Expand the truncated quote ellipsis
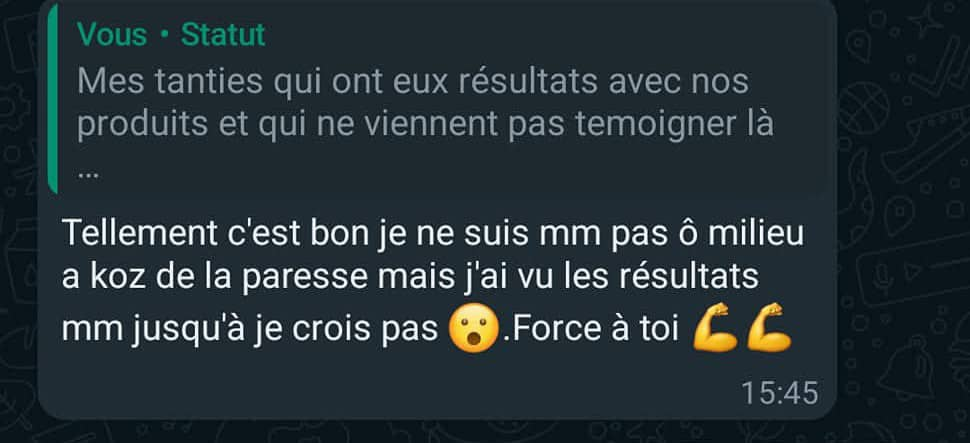Image resolution: width=970 pixels, height=443 pixels. click(88, 174)
